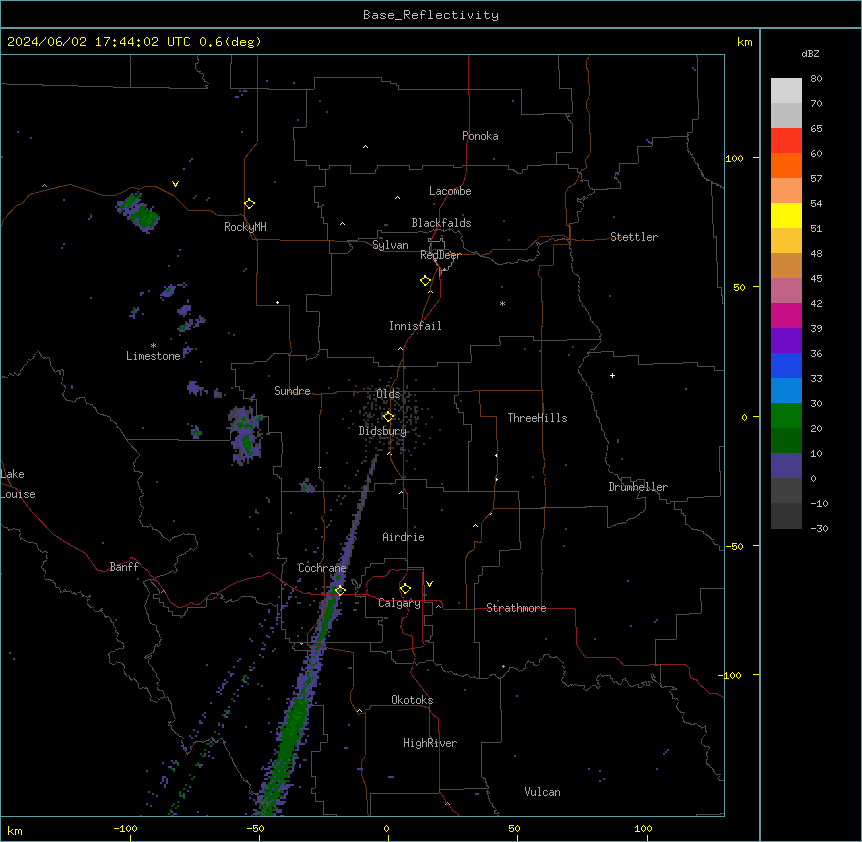
Task: Click the HighRiver label
Action: click(x=430, y=743)
